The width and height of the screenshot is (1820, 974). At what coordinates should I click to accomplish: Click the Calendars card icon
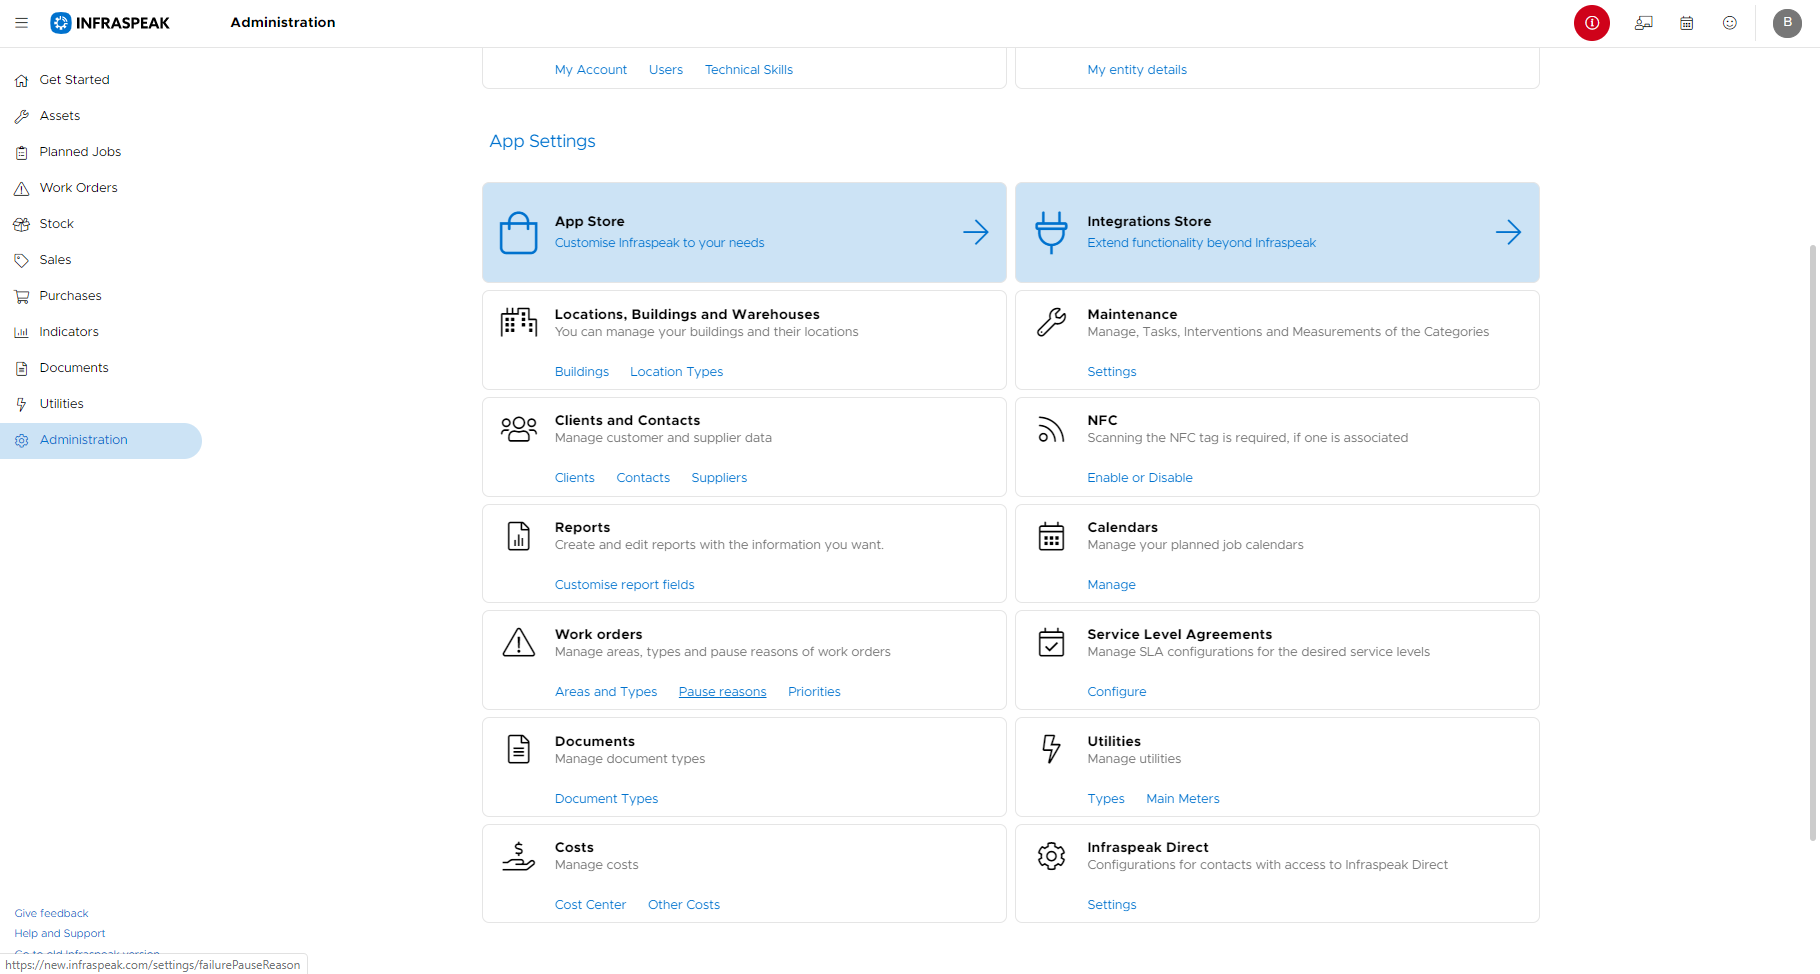[1051, 536]
